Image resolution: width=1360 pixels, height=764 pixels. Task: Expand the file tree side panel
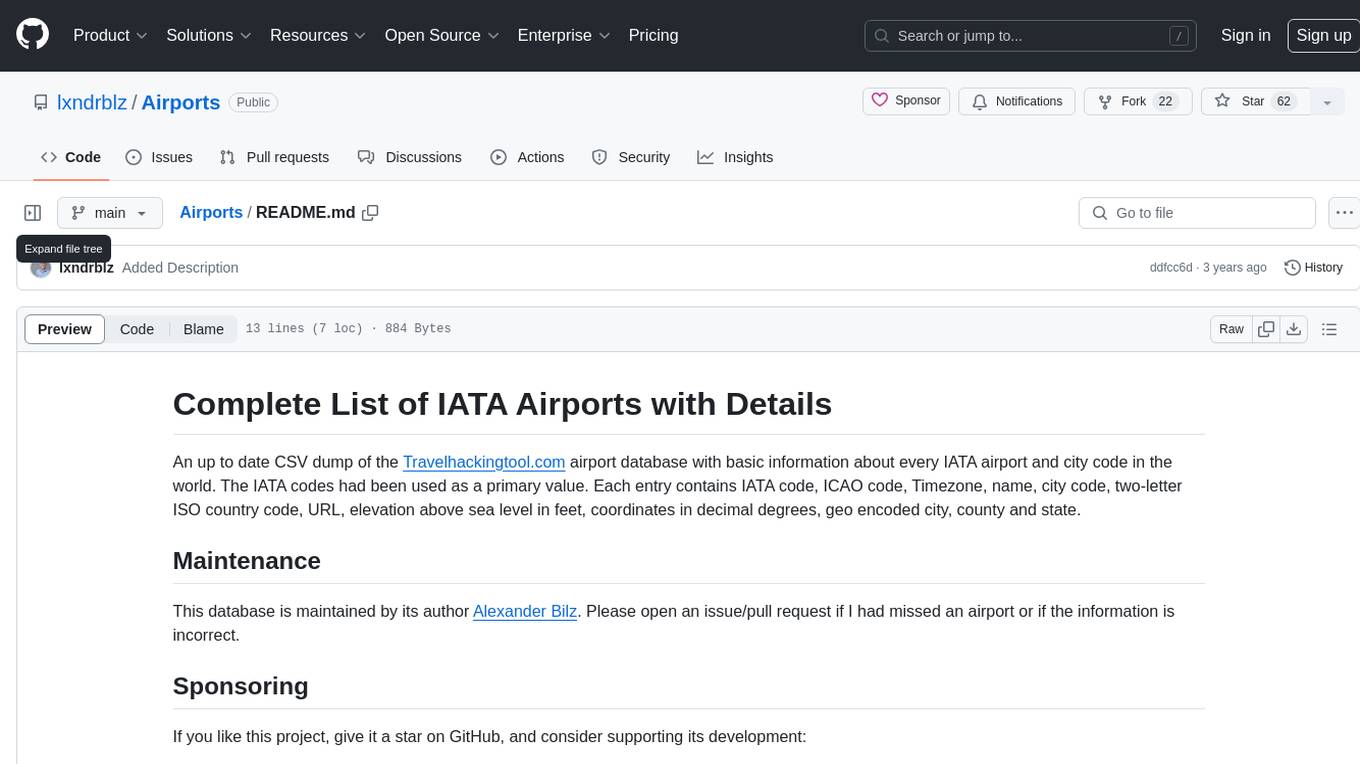(33, 213)
